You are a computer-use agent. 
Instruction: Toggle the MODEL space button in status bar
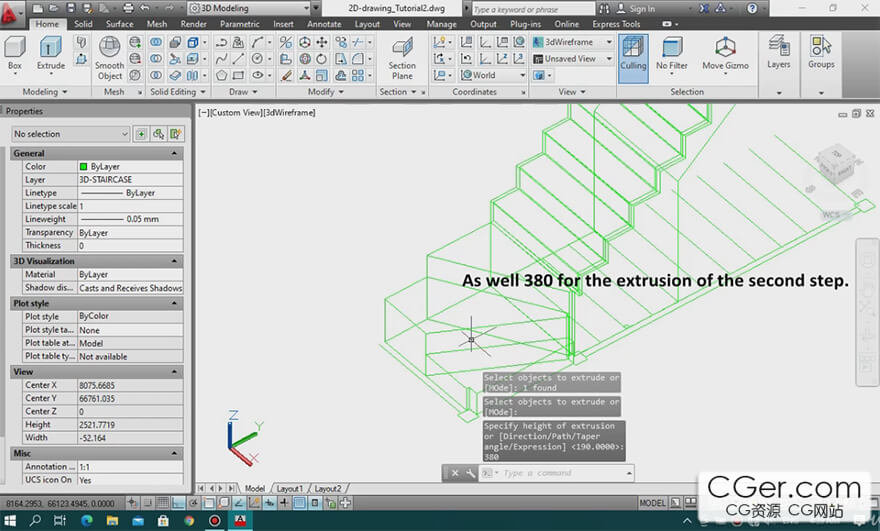[x=652, y=503]
